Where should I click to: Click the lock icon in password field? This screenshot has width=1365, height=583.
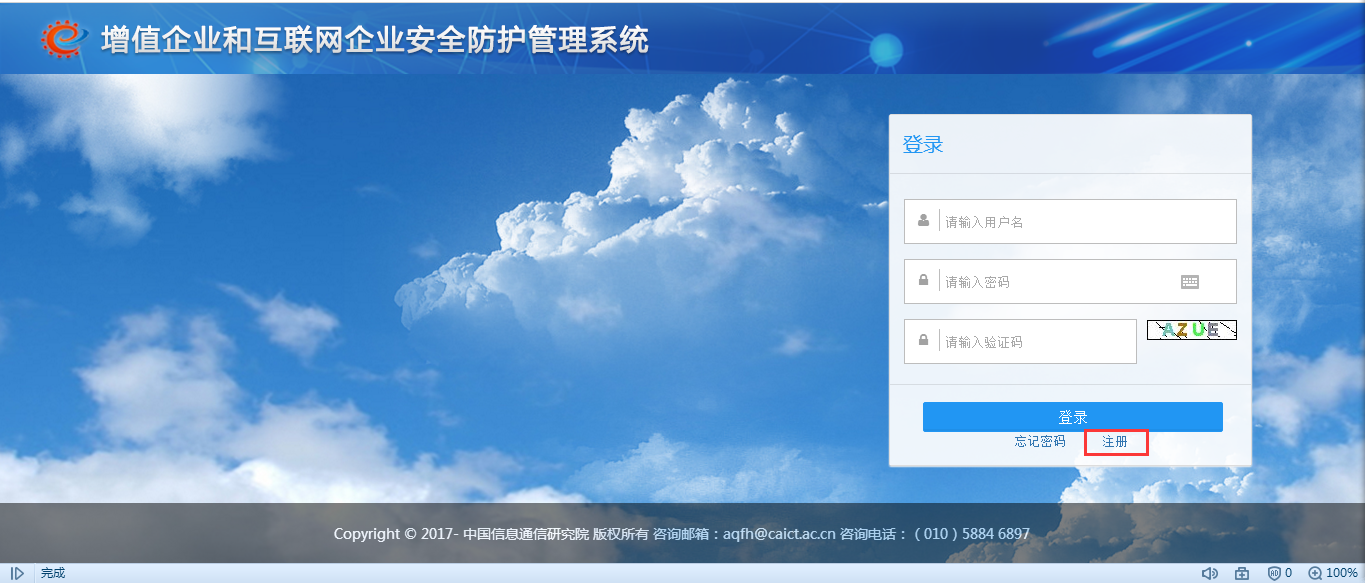pos(923,281)
